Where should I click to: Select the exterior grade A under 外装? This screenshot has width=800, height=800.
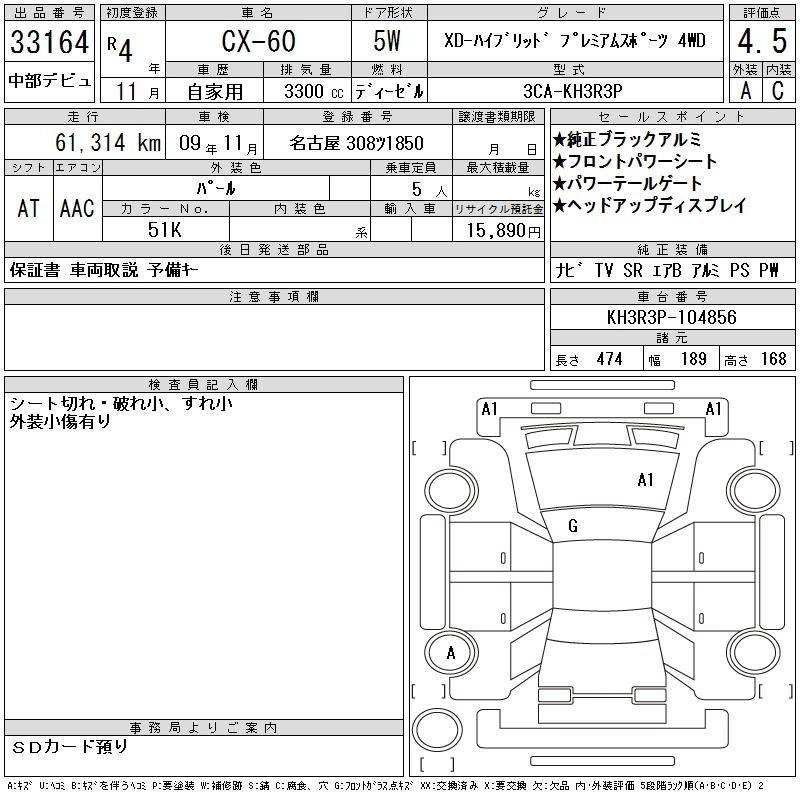[x=746, y=91]
